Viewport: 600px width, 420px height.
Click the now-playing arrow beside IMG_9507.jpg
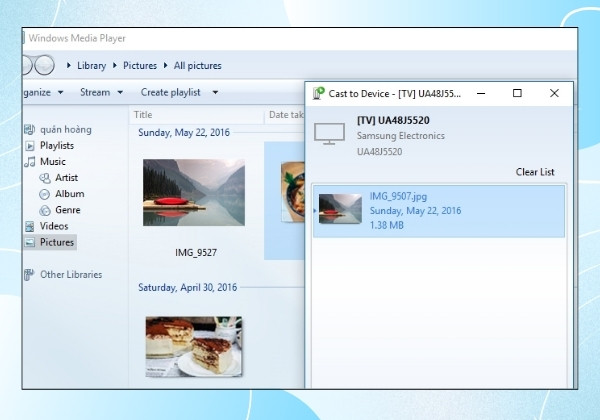pos(315,211)
